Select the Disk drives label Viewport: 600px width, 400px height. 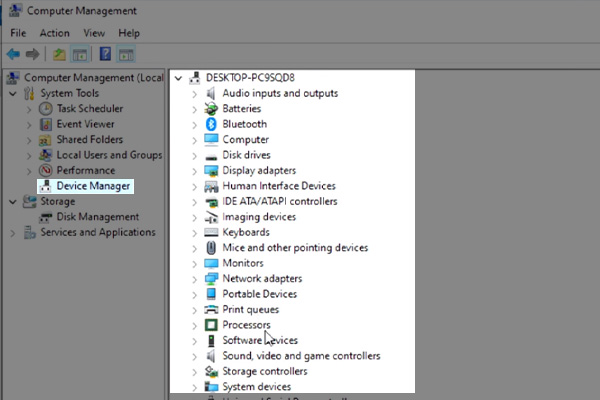click(246, 155)
